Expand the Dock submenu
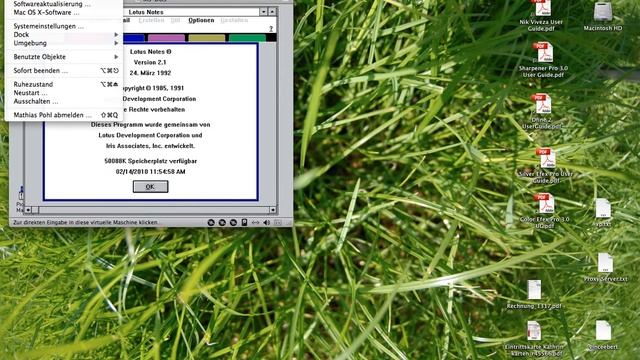Image resolution: width=640 pixels, height=360 pixels. [x=65, y=35]
